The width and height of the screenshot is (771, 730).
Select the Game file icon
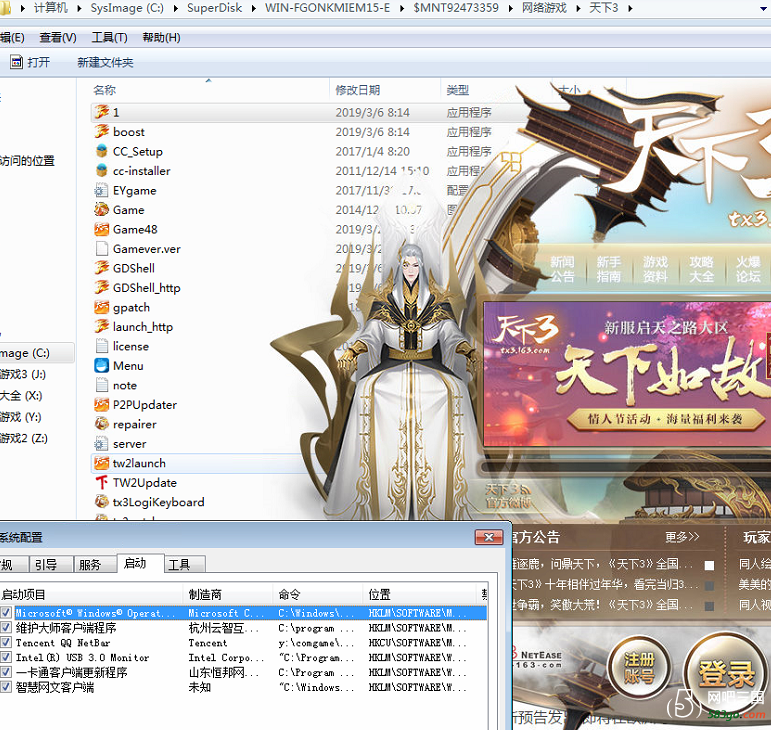coord(102,210)
